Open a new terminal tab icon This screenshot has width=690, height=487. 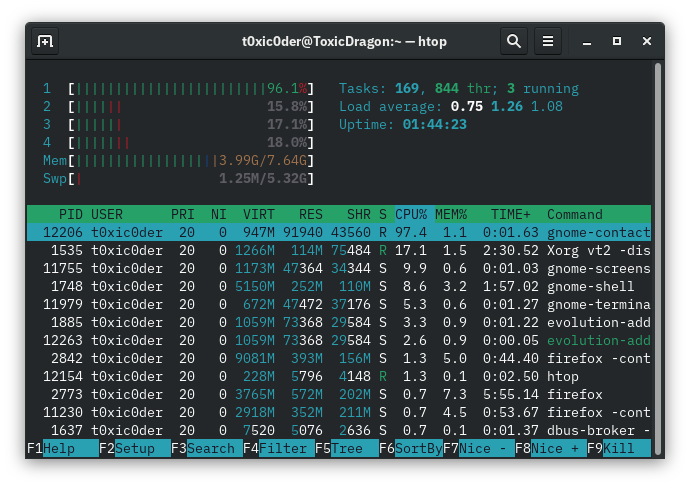tap(45, 41)
